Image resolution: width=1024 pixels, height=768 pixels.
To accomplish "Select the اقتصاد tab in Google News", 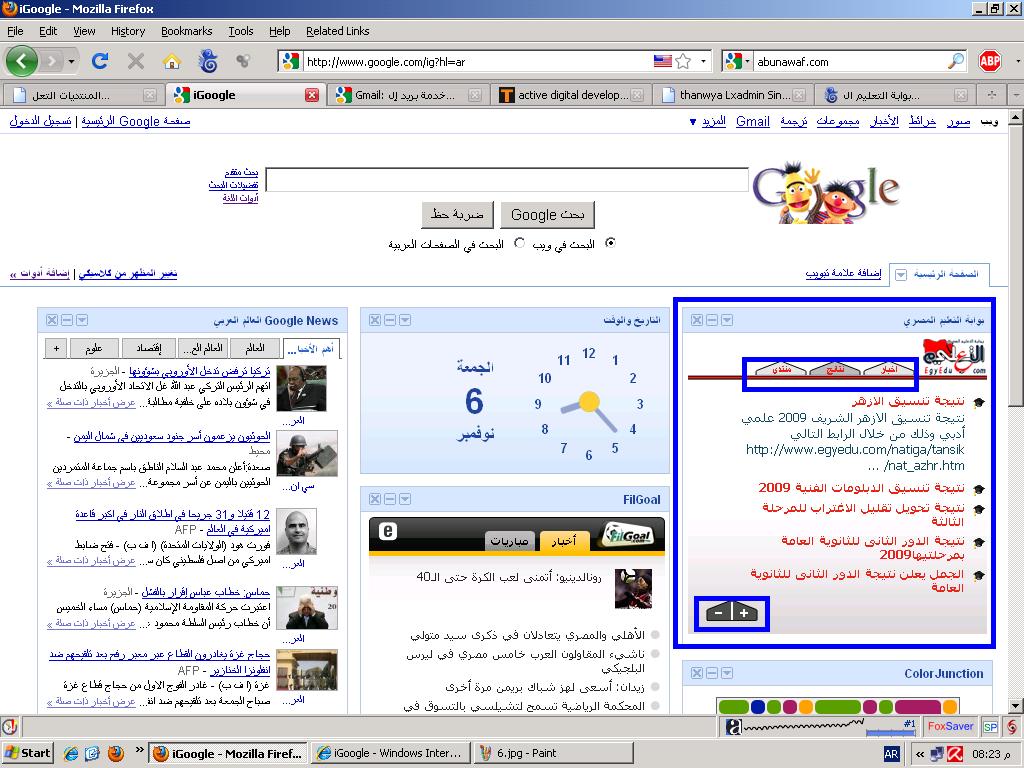I will [x=148, y=348].
